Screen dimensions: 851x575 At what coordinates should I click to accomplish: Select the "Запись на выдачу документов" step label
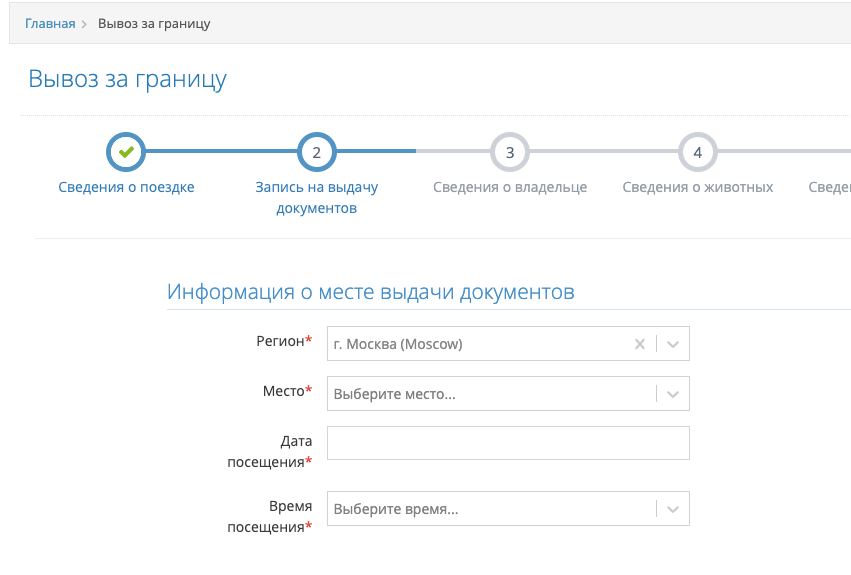[x=316, y=197]
